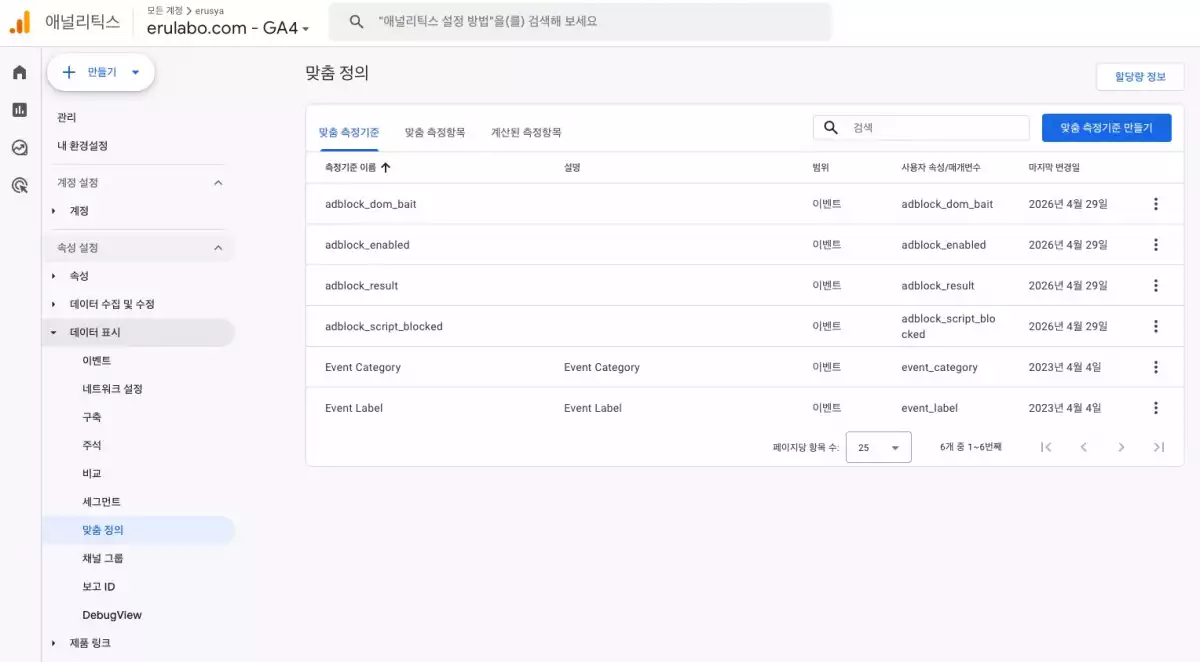Open the erulabo.com - GA4 property selector
Image resolution: width=1200 pixels, height=662 pixels.
click(x=228, y=28)
